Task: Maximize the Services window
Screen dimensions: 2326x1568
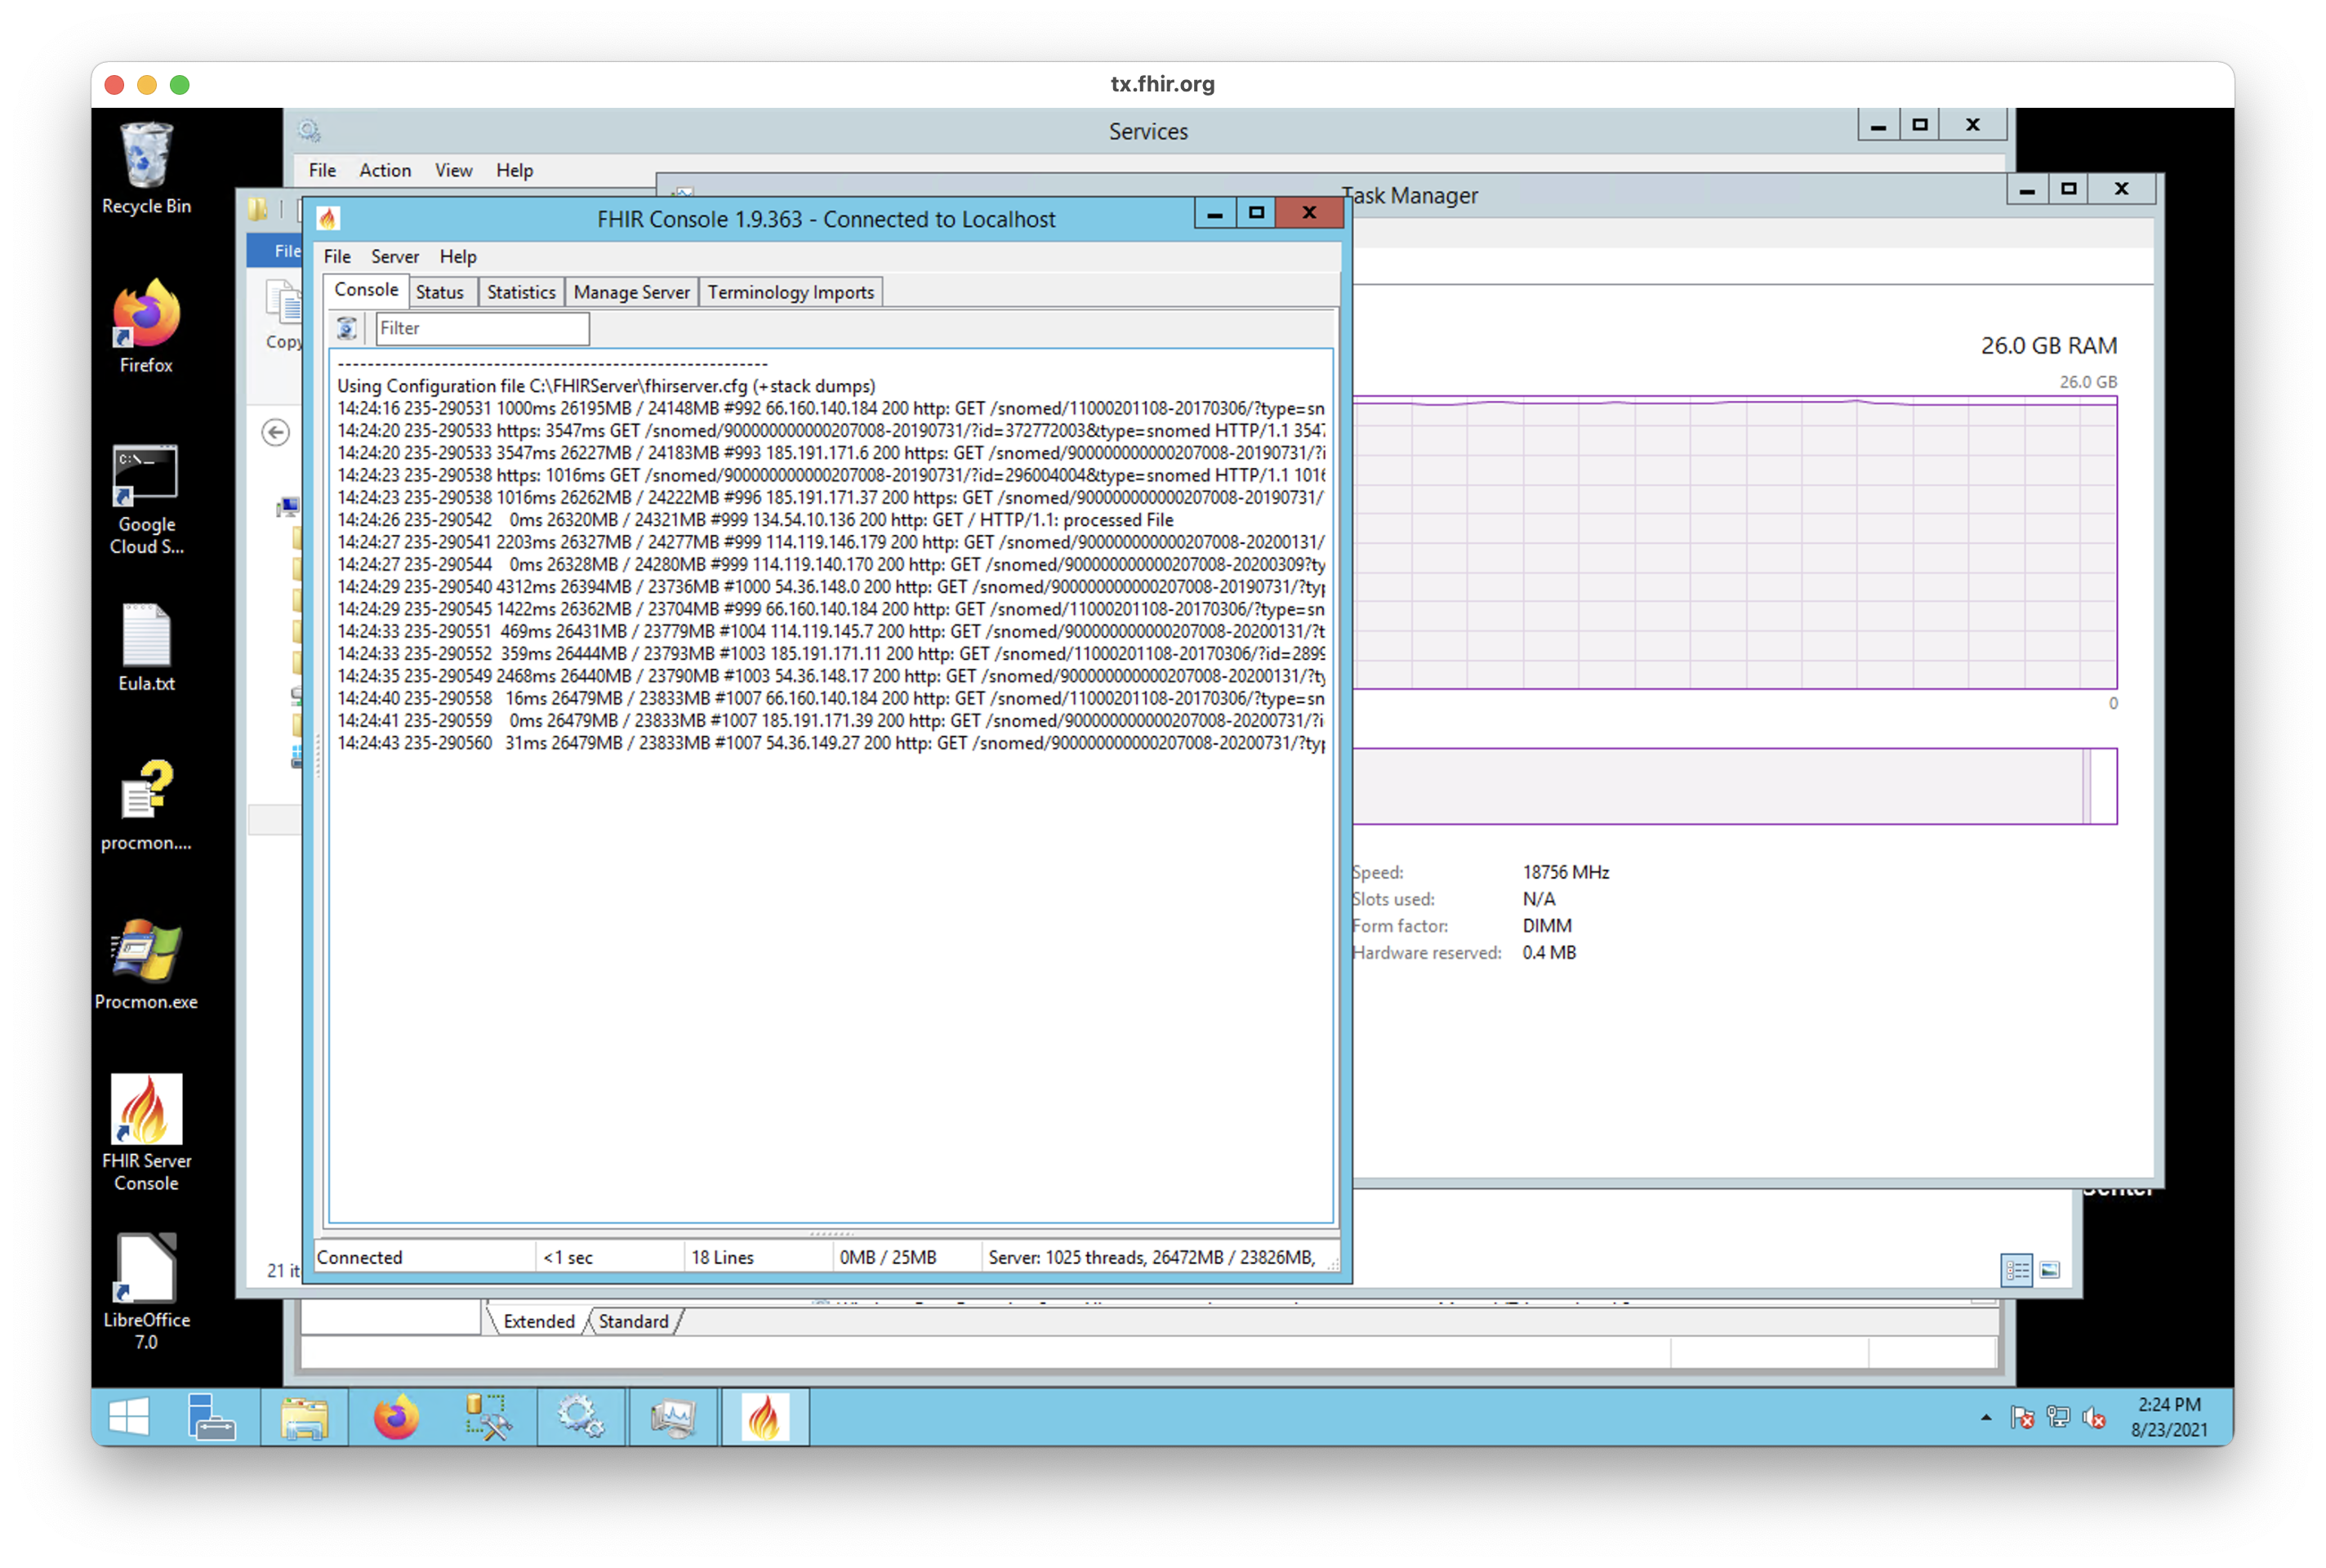Action: pyautogui.click(x=1919, y=125)
